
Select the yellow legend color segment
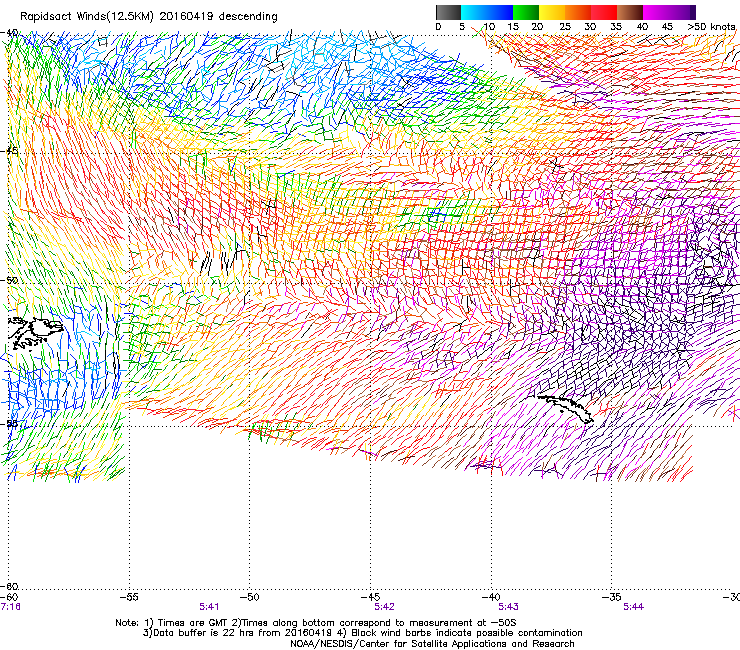552,12
